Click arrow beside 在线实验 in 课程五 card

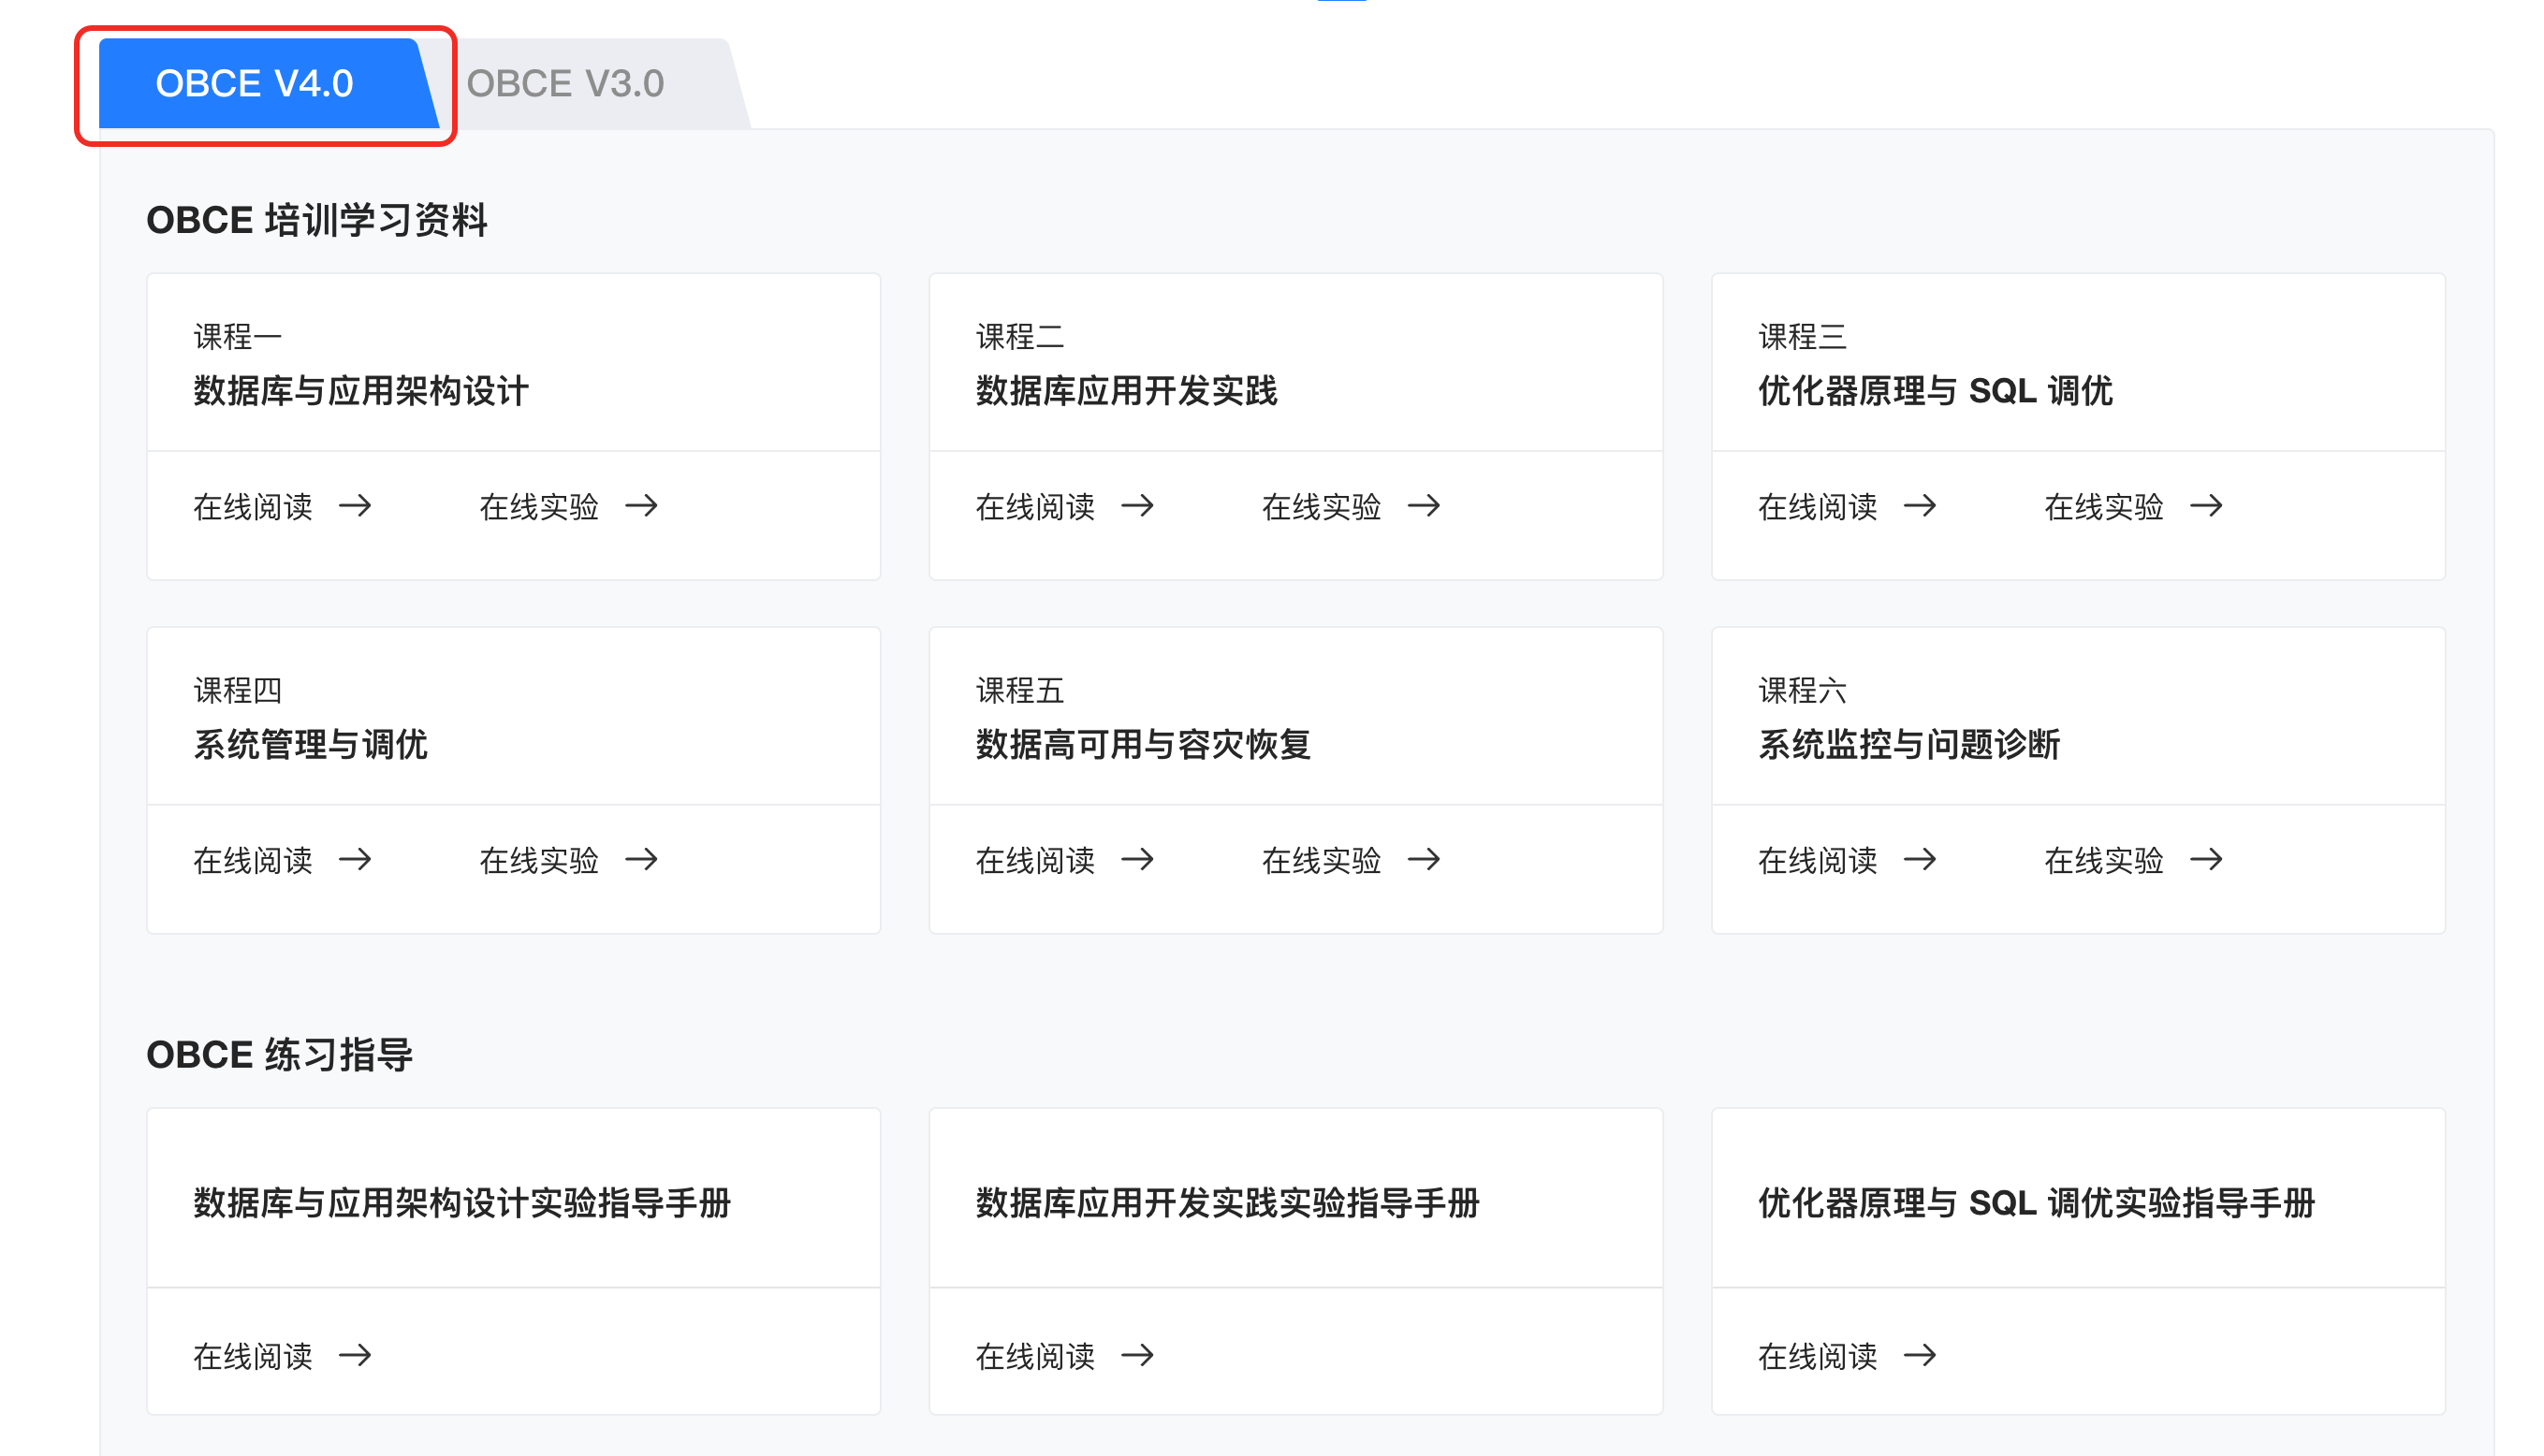tap(1423, 859)
